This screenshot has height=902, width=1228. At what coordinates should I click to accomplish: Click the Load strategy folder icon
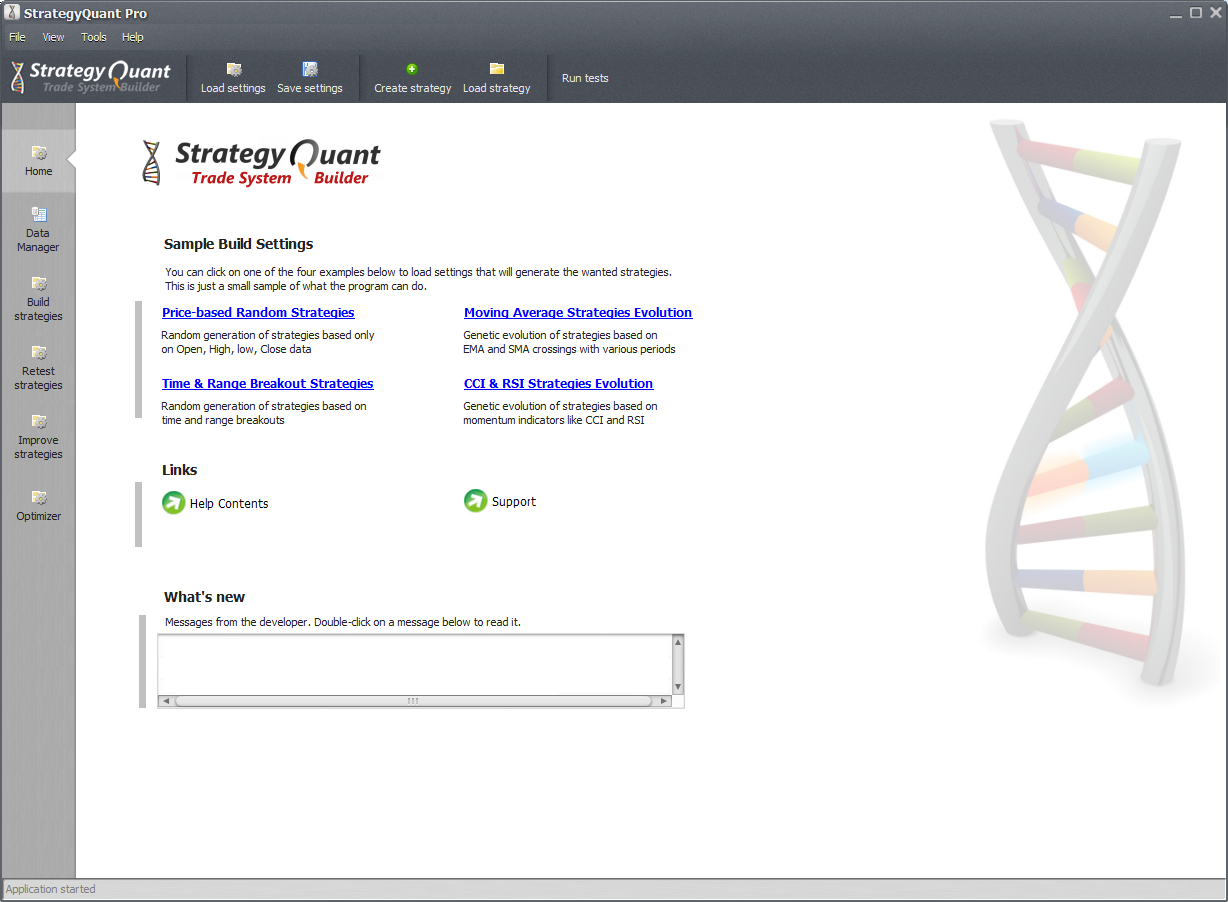(x=497, y=69)
